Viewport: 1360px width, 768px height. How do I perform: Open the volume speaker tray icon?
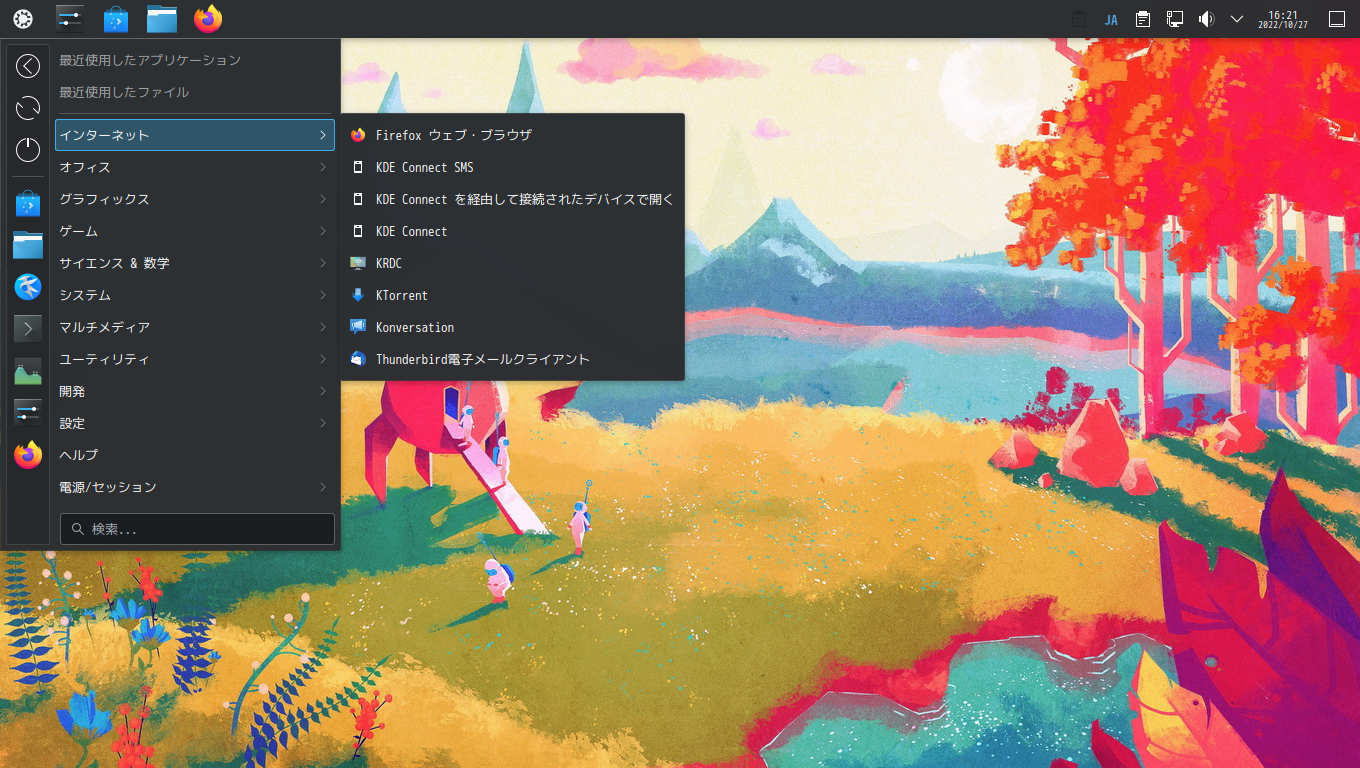1206,19
